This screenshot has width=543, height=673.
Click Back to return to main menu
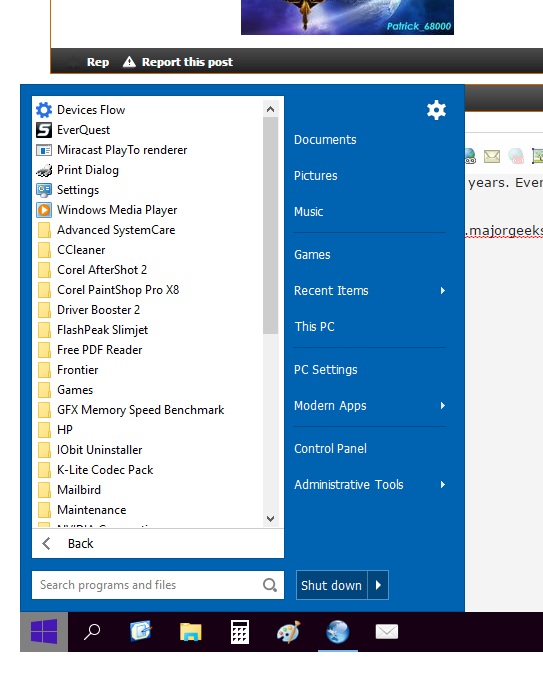click(80, 543)
